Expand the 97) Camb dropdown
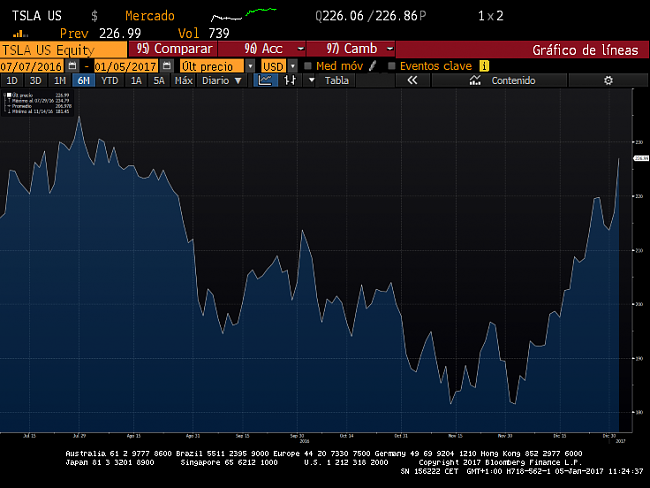 click(x=389, y=49)
